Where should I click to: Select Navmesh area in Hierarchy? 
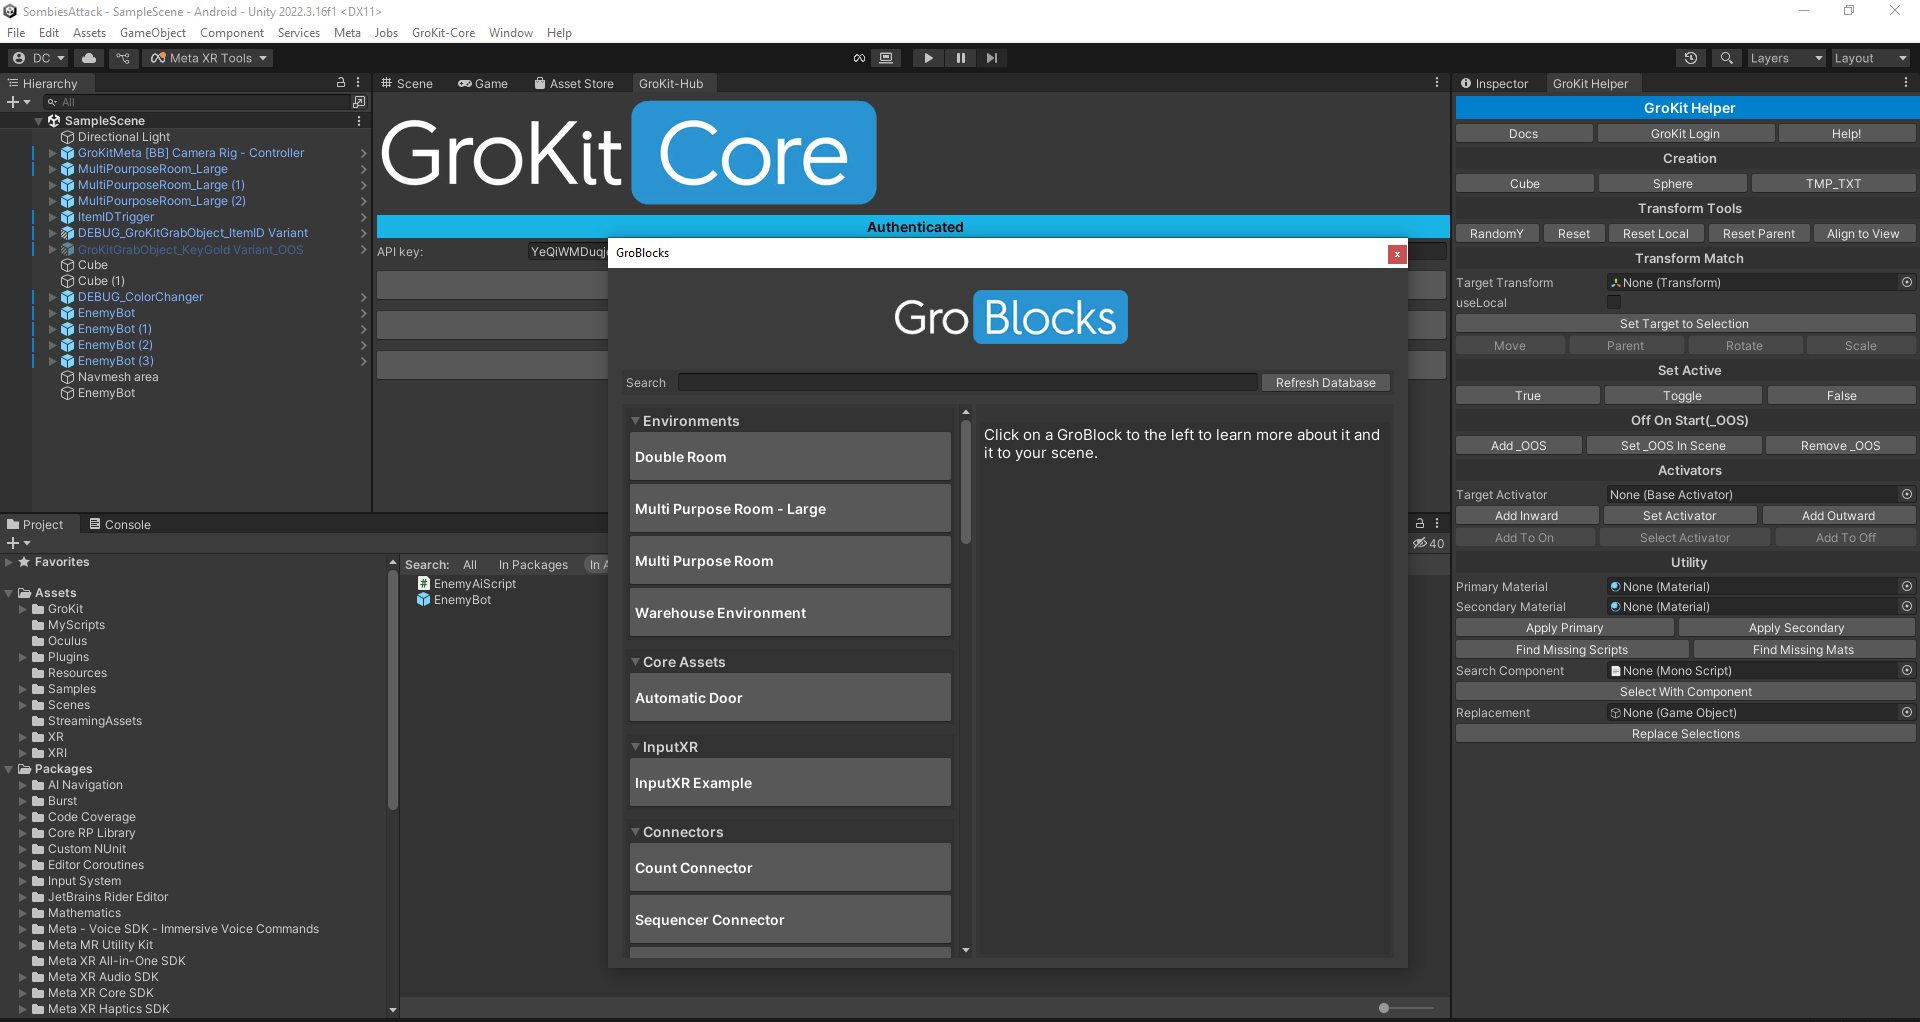pos(117,377)
